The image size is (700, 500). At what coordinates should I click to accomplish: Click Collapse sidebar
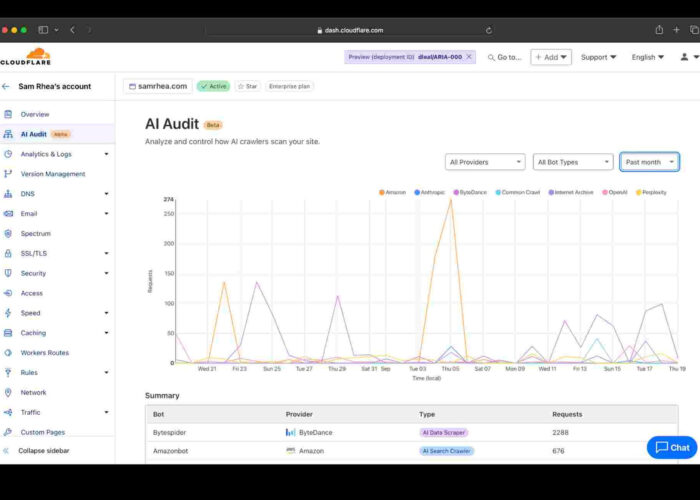[x=44, y=450]
